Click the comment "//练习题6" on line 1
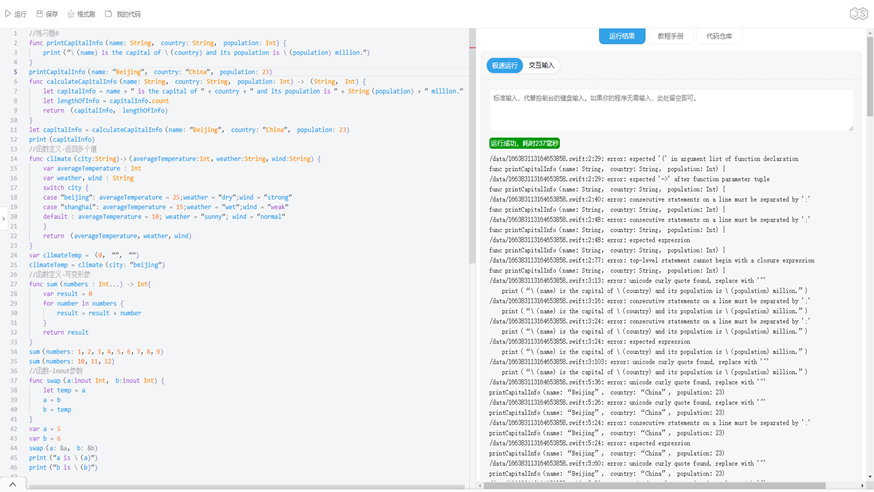Image resolution: width=874 pixels, height=492 pixels. [44, 33]
